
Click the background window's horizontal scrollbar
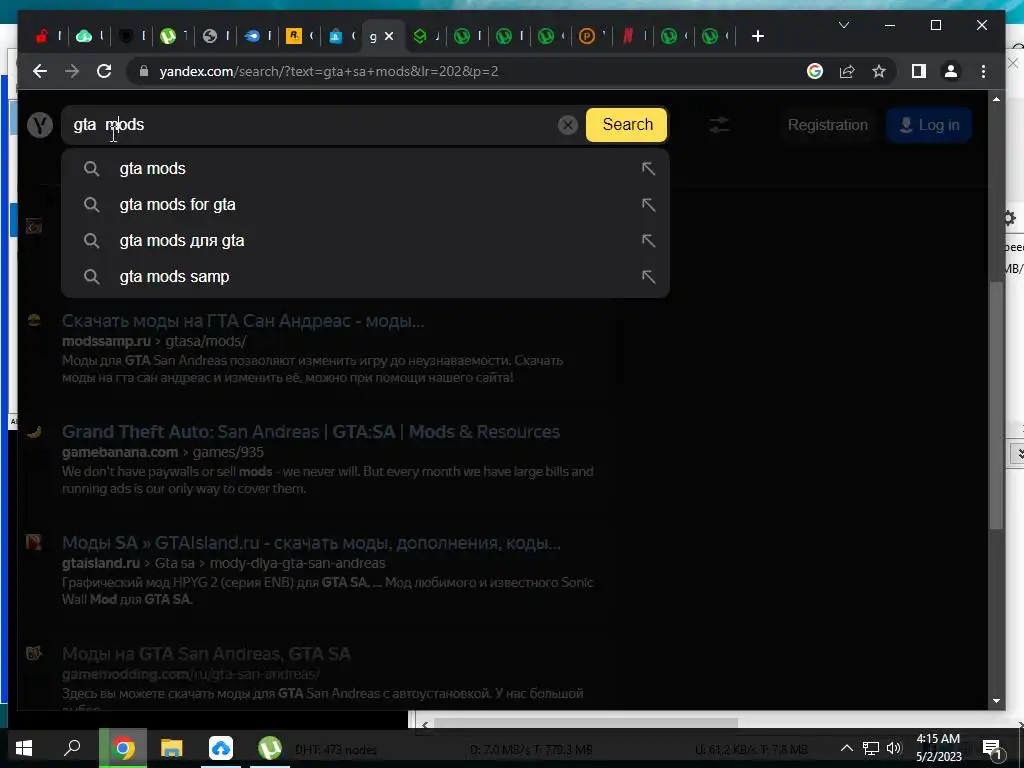[586, 724]
